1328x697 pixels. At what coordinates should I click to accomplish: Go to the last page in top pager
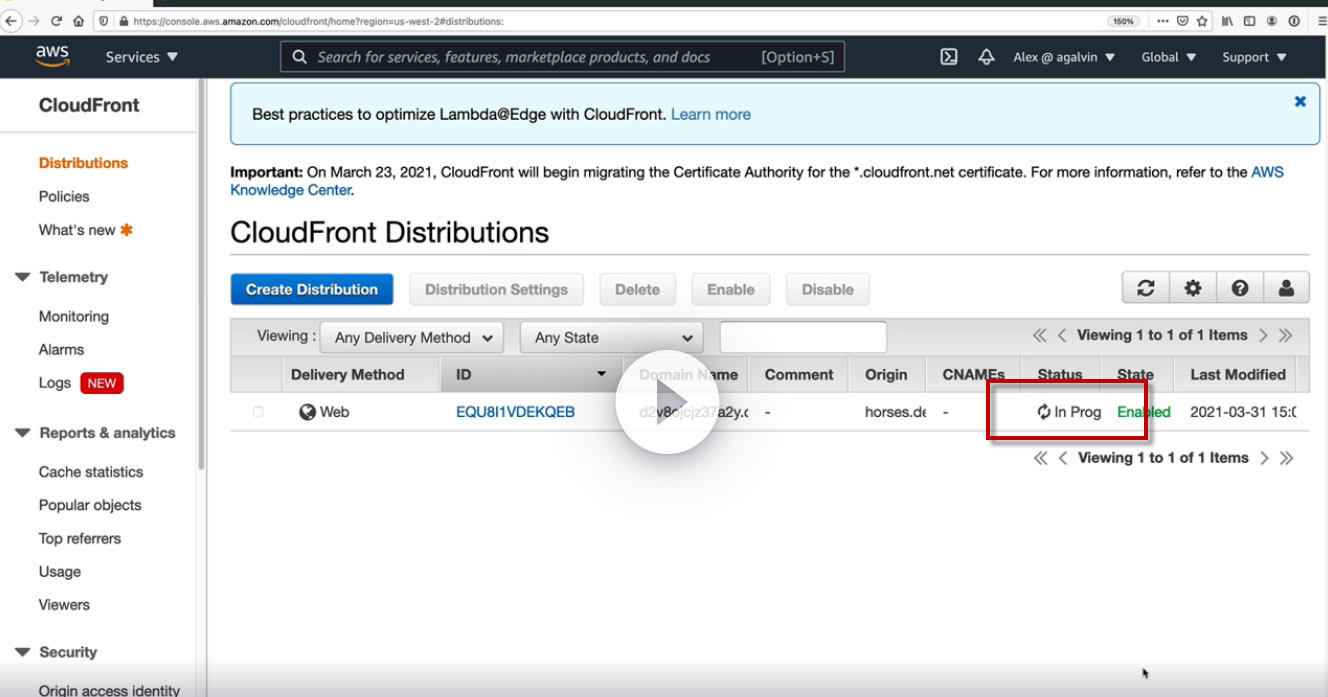(x=1286, y=336)
